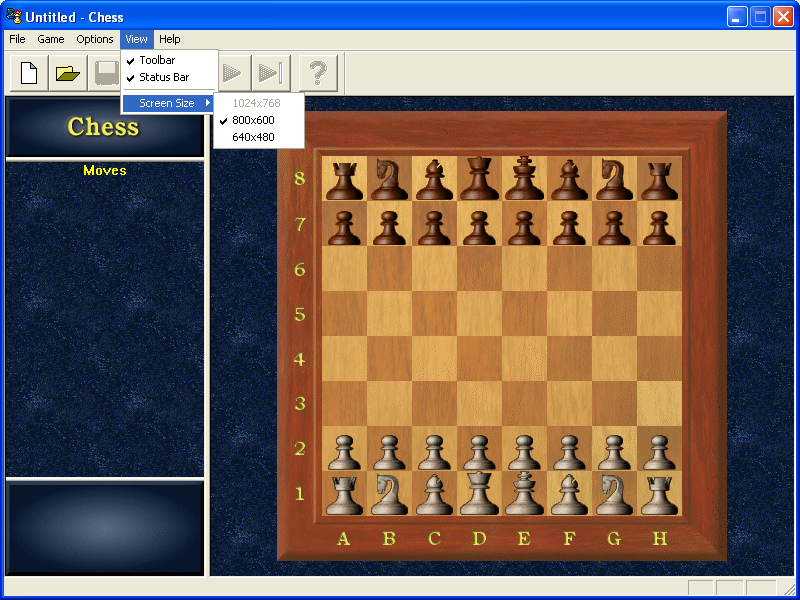Toggle the Status Bar option

(x=165, y=77)
